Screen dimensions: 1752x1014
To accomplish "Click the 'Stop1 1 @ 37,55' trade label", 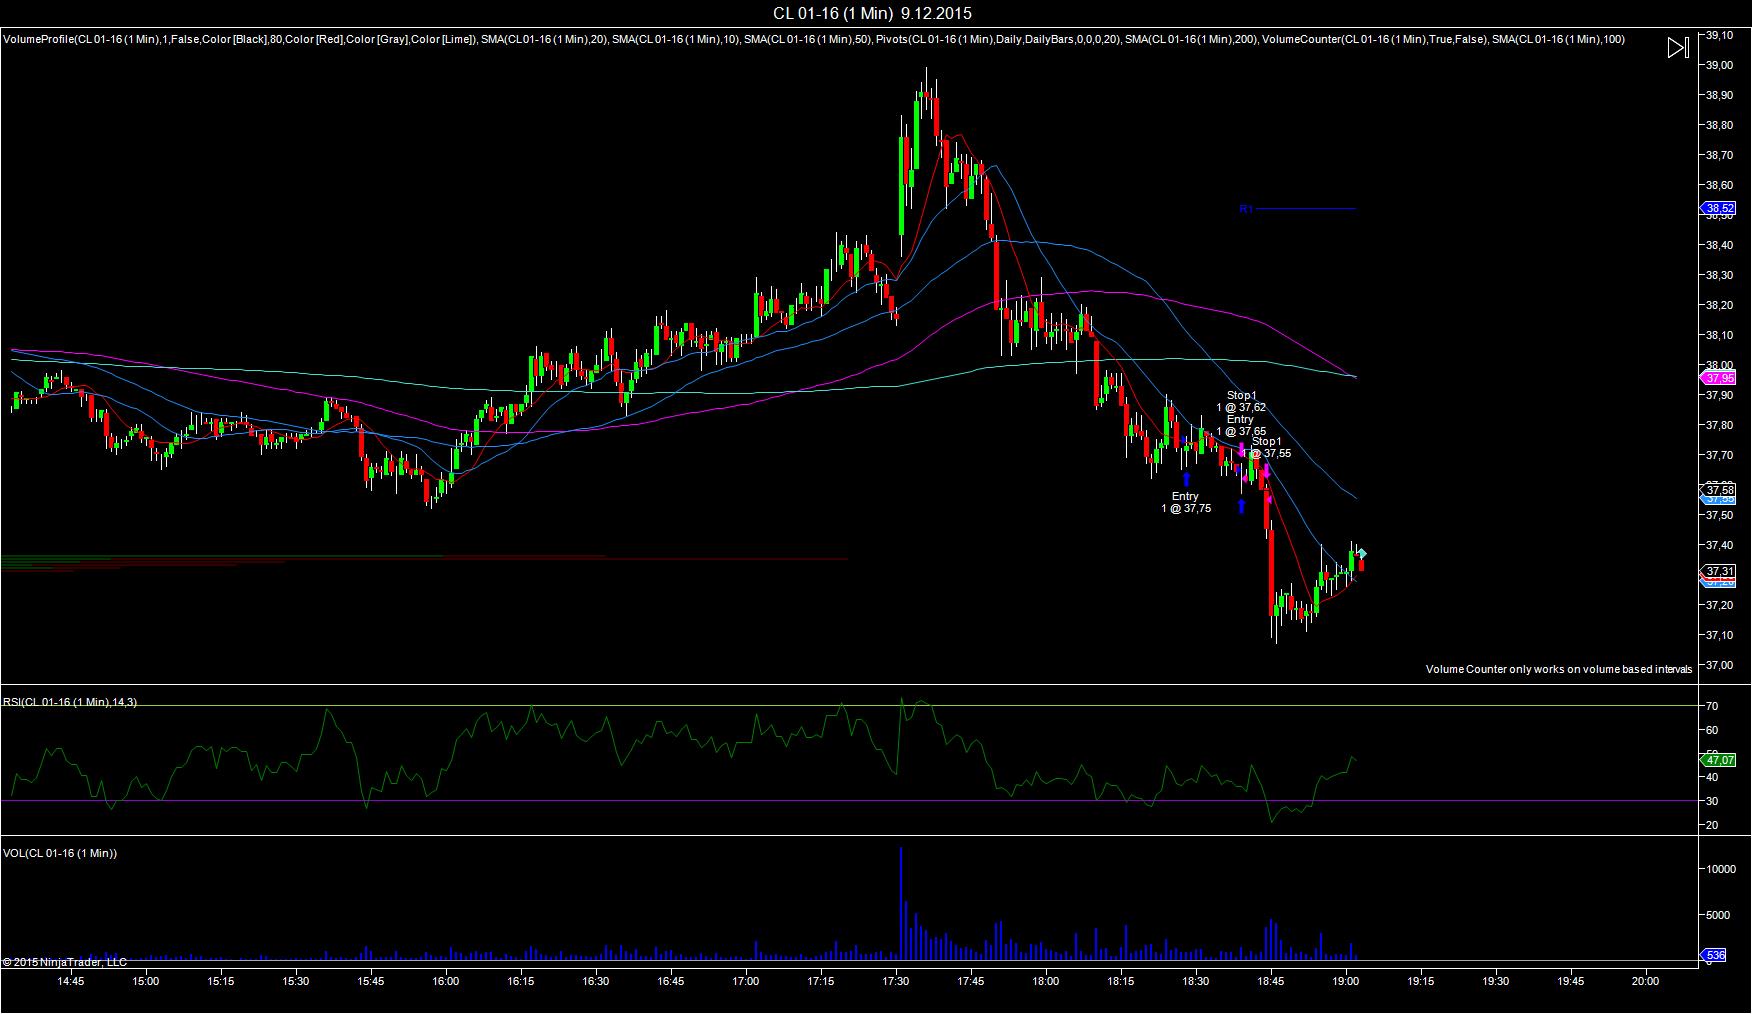I will pos(1267,447).
